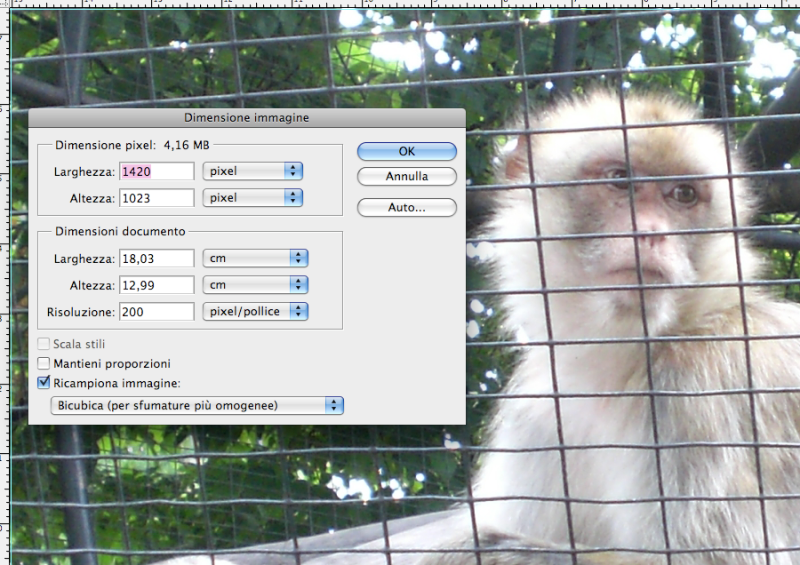This screenshot has height=565, width=800.
Task: Click the Dimensioni documento group label
Action: [x=120, y=232]
